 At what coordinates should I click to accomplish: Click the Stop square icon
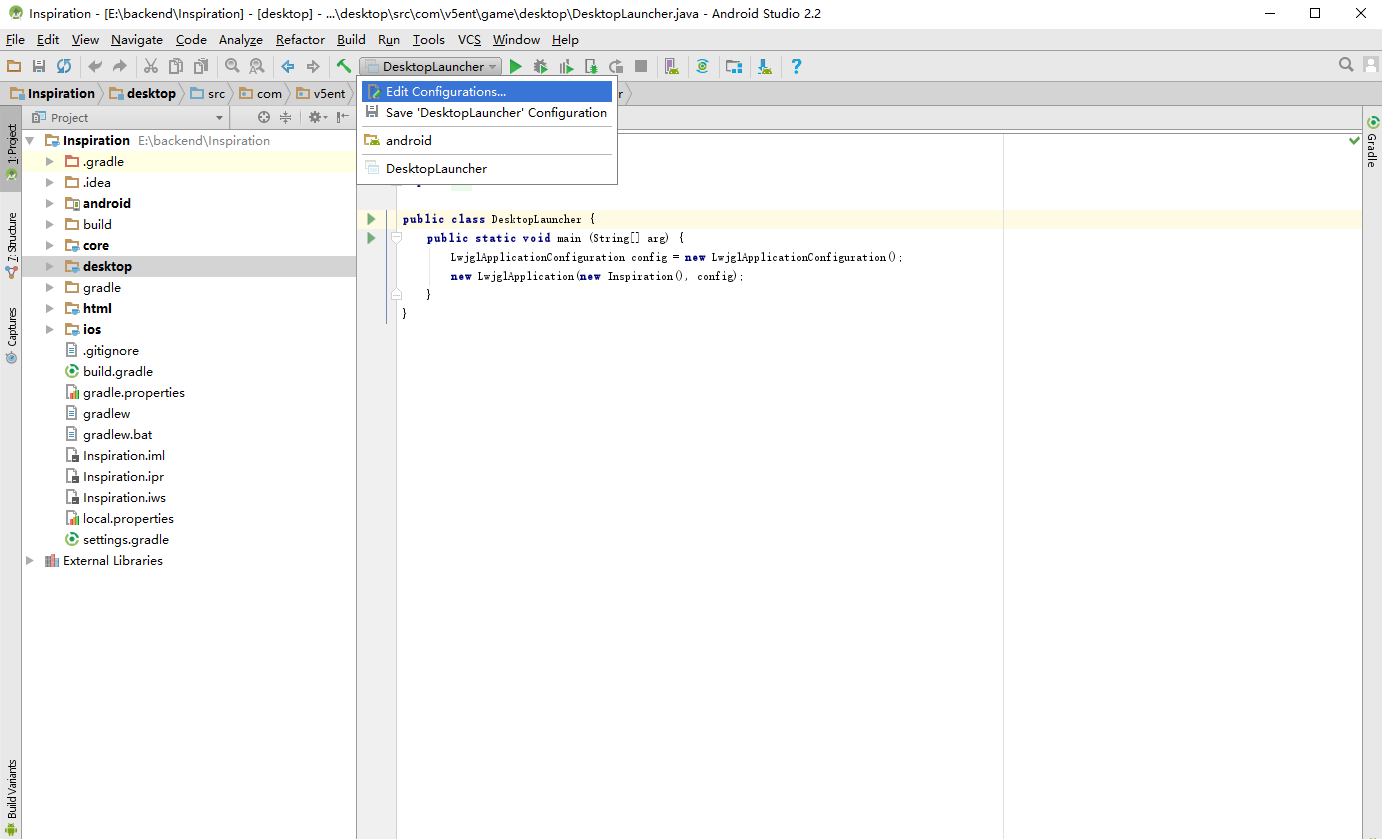641,66
